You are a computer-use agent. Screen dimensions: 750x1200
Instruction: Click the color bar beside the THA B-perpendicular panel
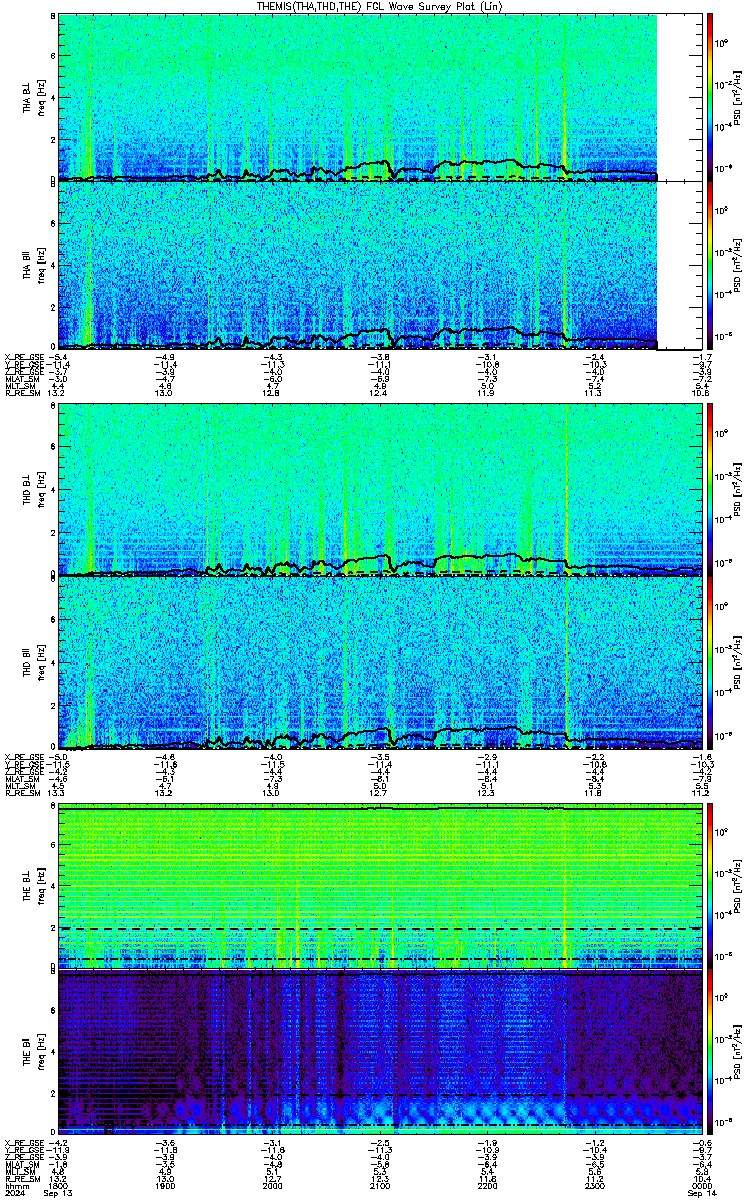[710, 96]
